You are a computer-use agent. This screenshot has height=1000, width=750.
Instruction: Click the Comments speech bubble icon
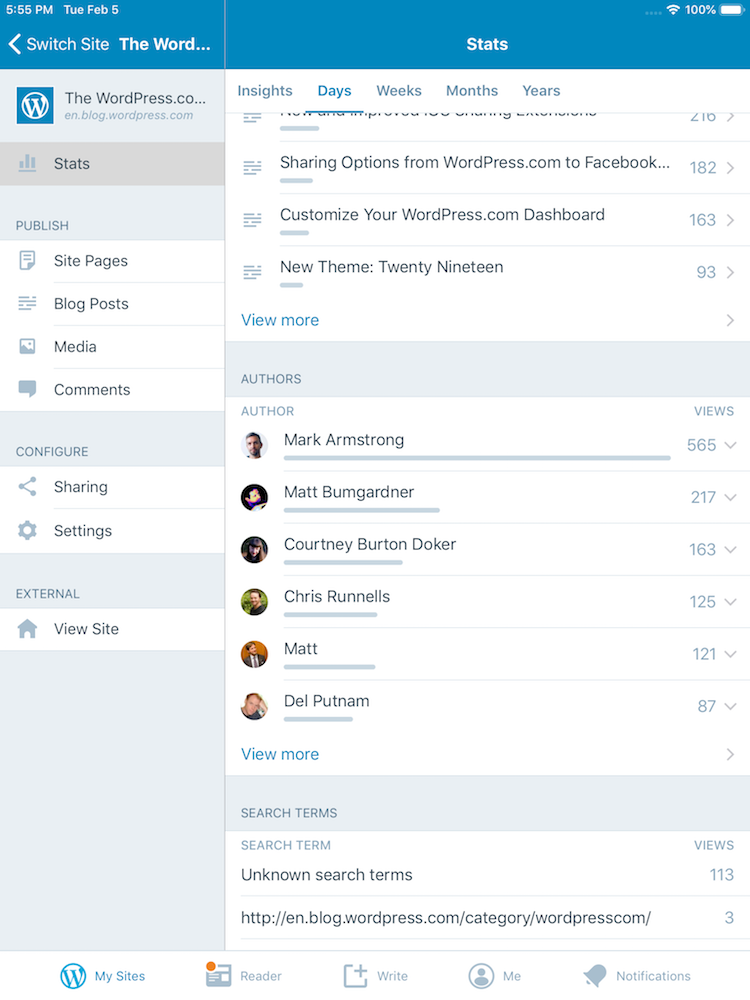pyautogui.click(x=27, y=389)
